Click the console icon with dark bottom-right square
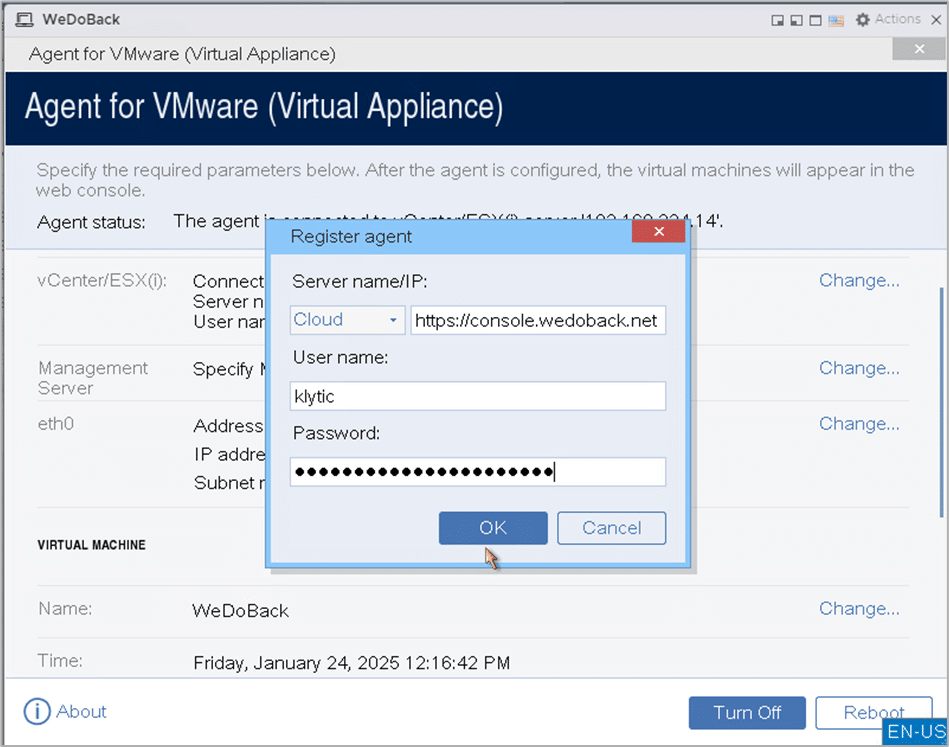This screenshot has width=949, height=747. (x=778, y=21)
